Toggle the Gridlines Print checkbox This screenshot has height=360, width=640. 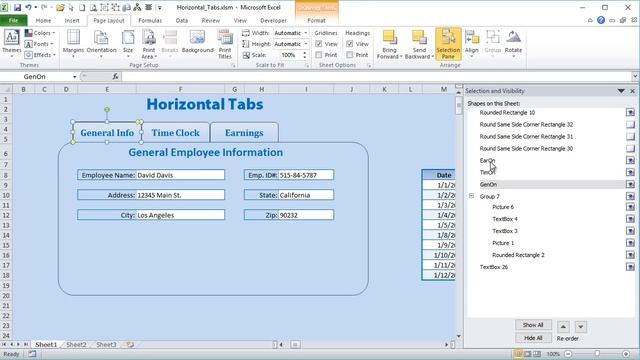coord(319,55)
